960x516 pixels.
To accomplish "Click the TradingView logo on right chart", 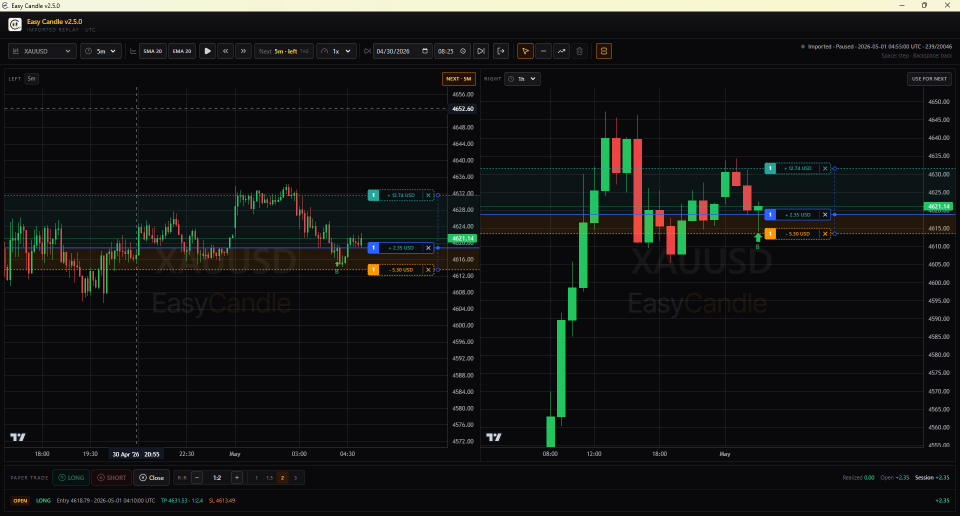I will click(493, 437).
